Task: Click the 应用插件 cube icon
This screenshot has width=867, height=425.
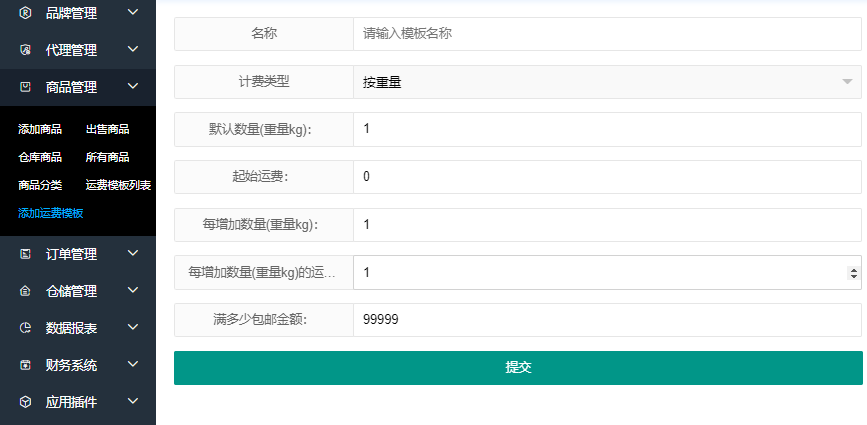Action: coord(26,401)
